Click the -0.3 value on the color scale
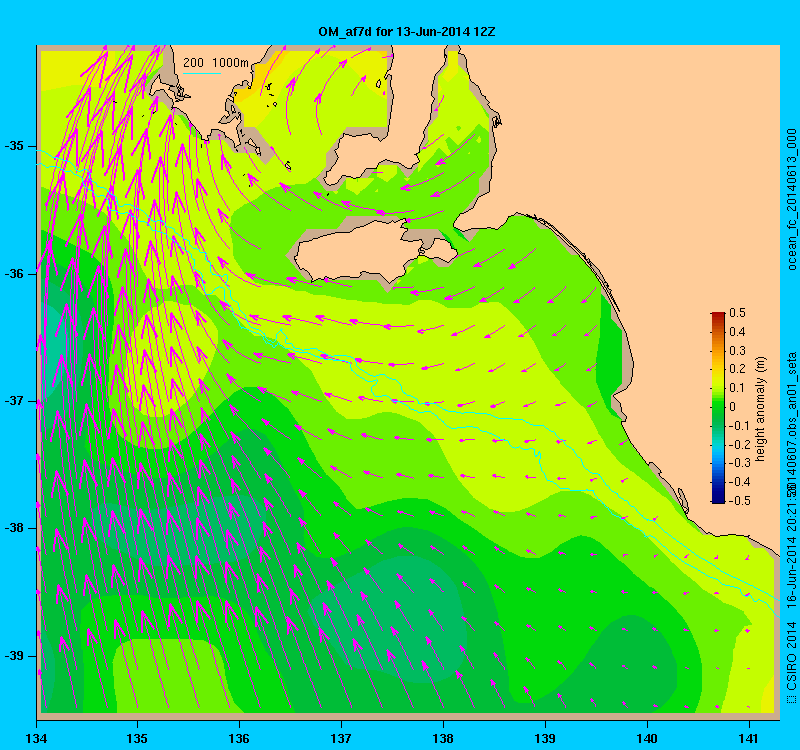 (739, 463)
